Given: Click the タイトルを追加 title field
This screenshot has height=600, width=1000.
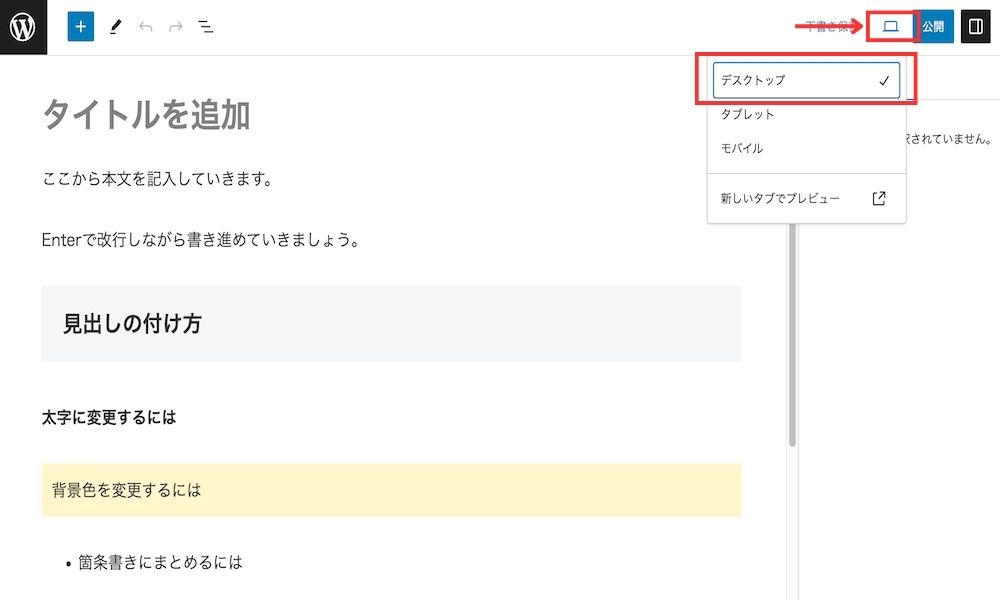Looking at the screenshot, I should point(146,115).
